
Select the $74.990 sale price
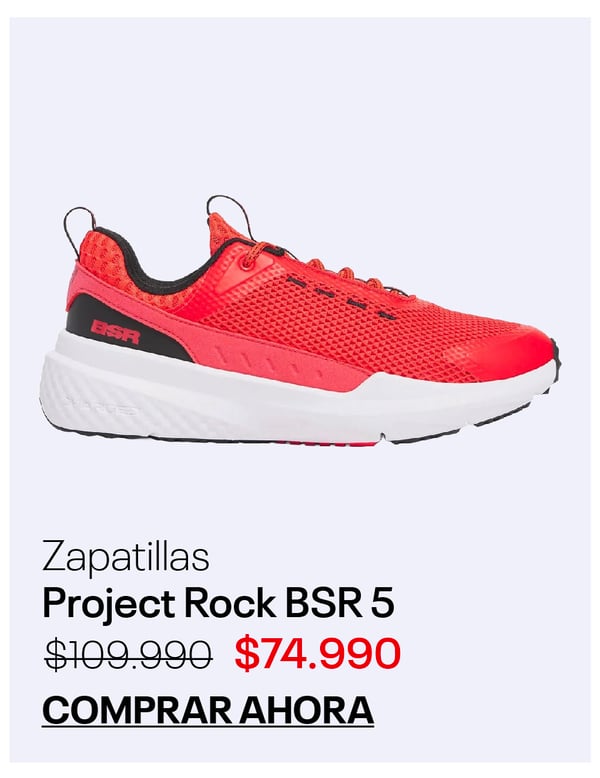point(318,653)
